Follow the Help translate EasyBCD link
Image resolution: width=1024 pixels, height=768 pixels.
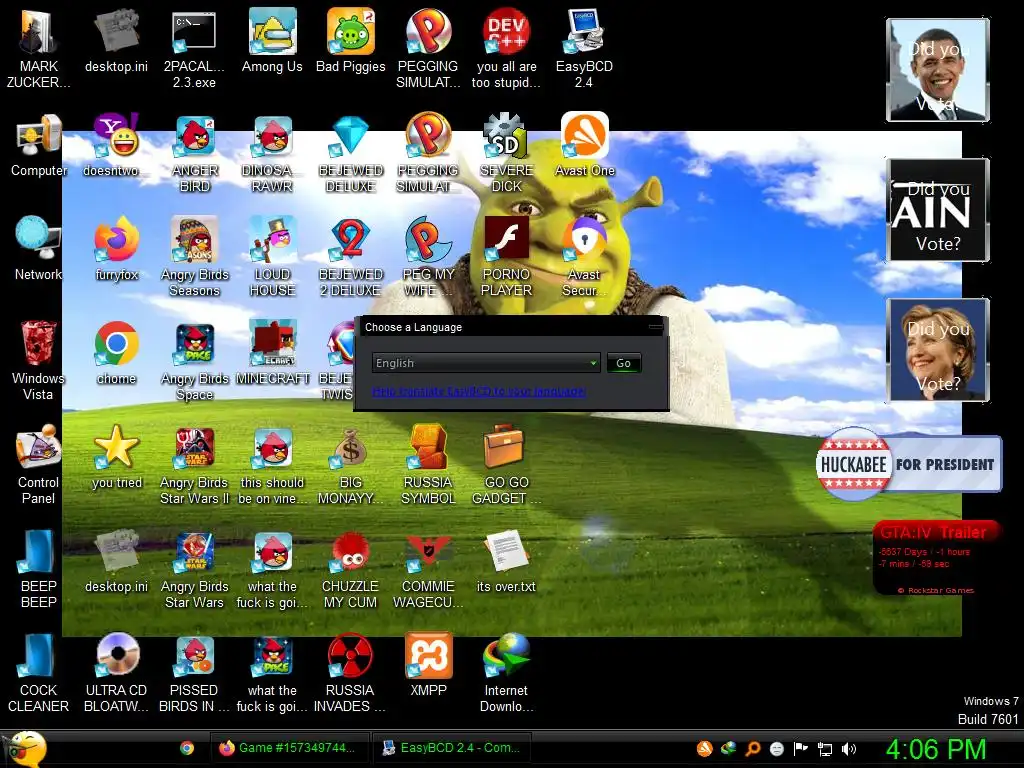pyautogui.click(x=478, y=391)
